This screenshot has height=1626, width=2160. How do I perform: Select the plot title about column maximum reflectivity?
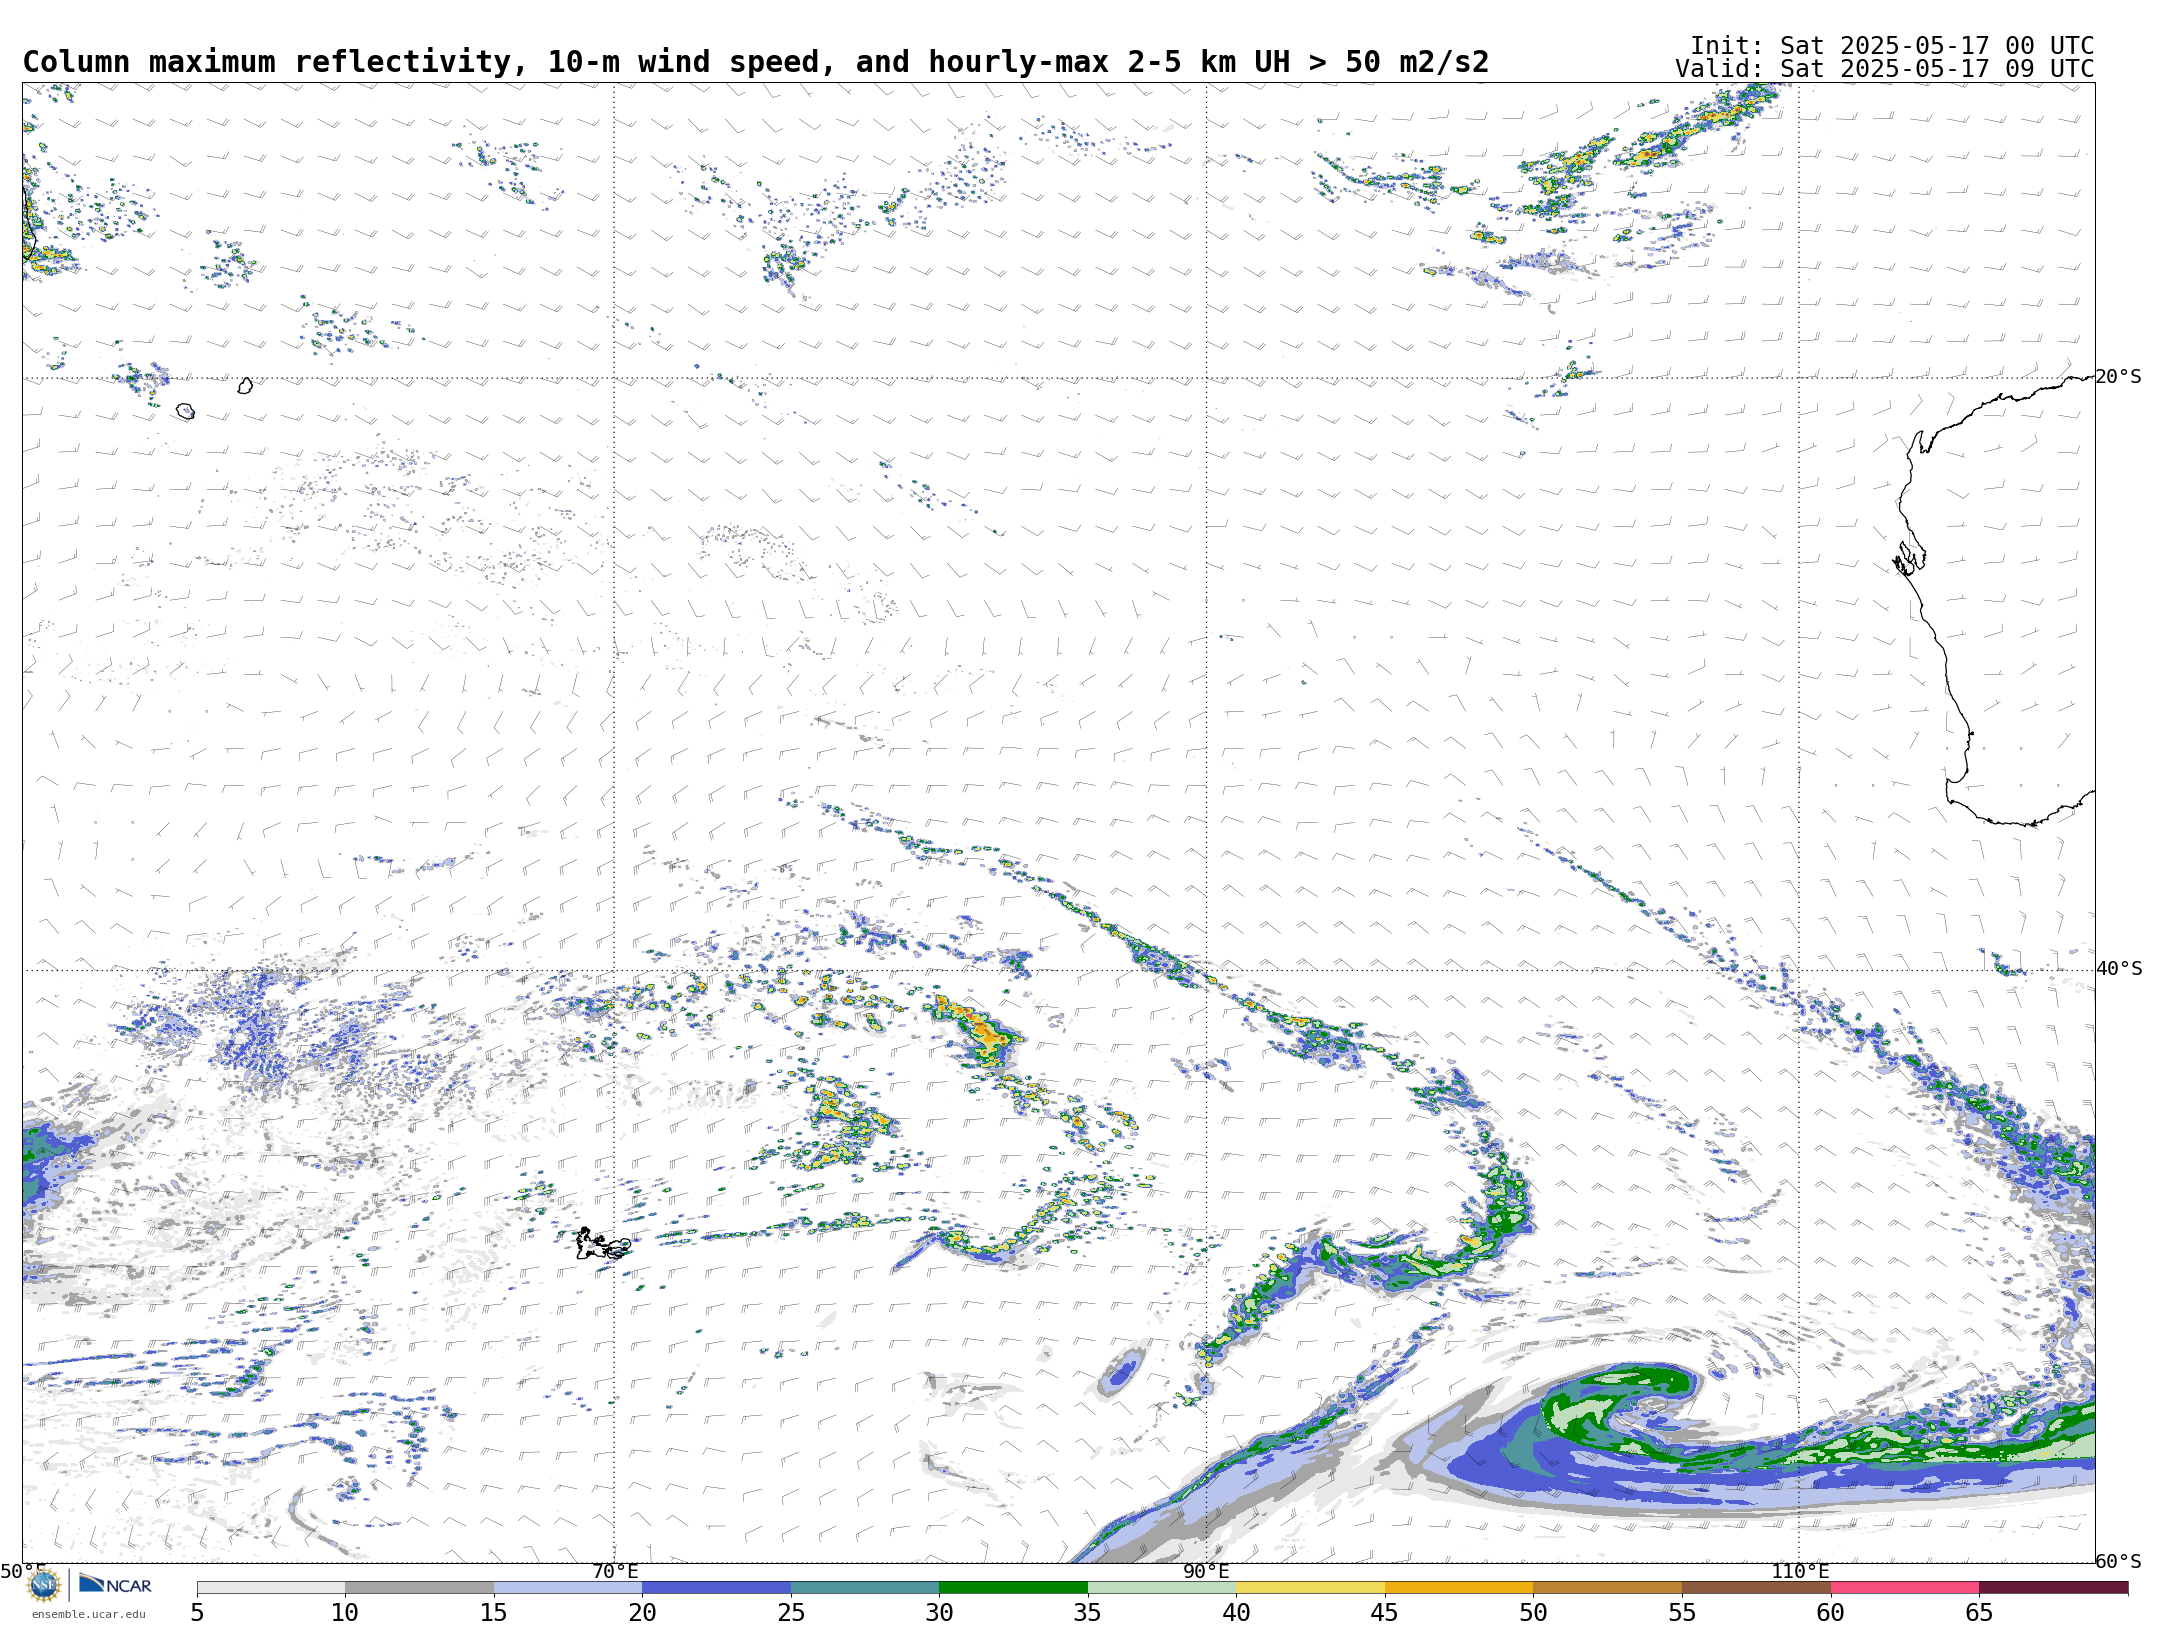click(756, 62)
